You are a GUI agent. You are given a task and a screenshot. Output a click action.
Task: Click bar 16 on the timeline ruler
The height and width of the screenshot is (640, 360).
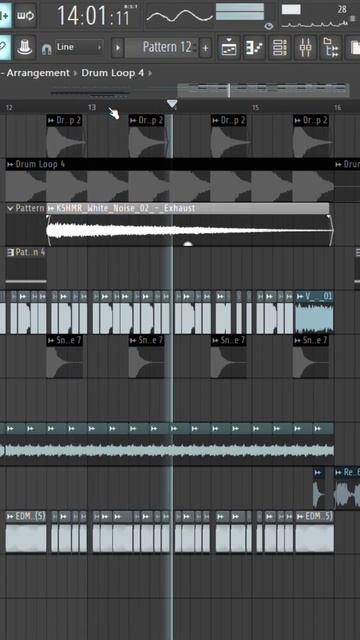[337, 108]
